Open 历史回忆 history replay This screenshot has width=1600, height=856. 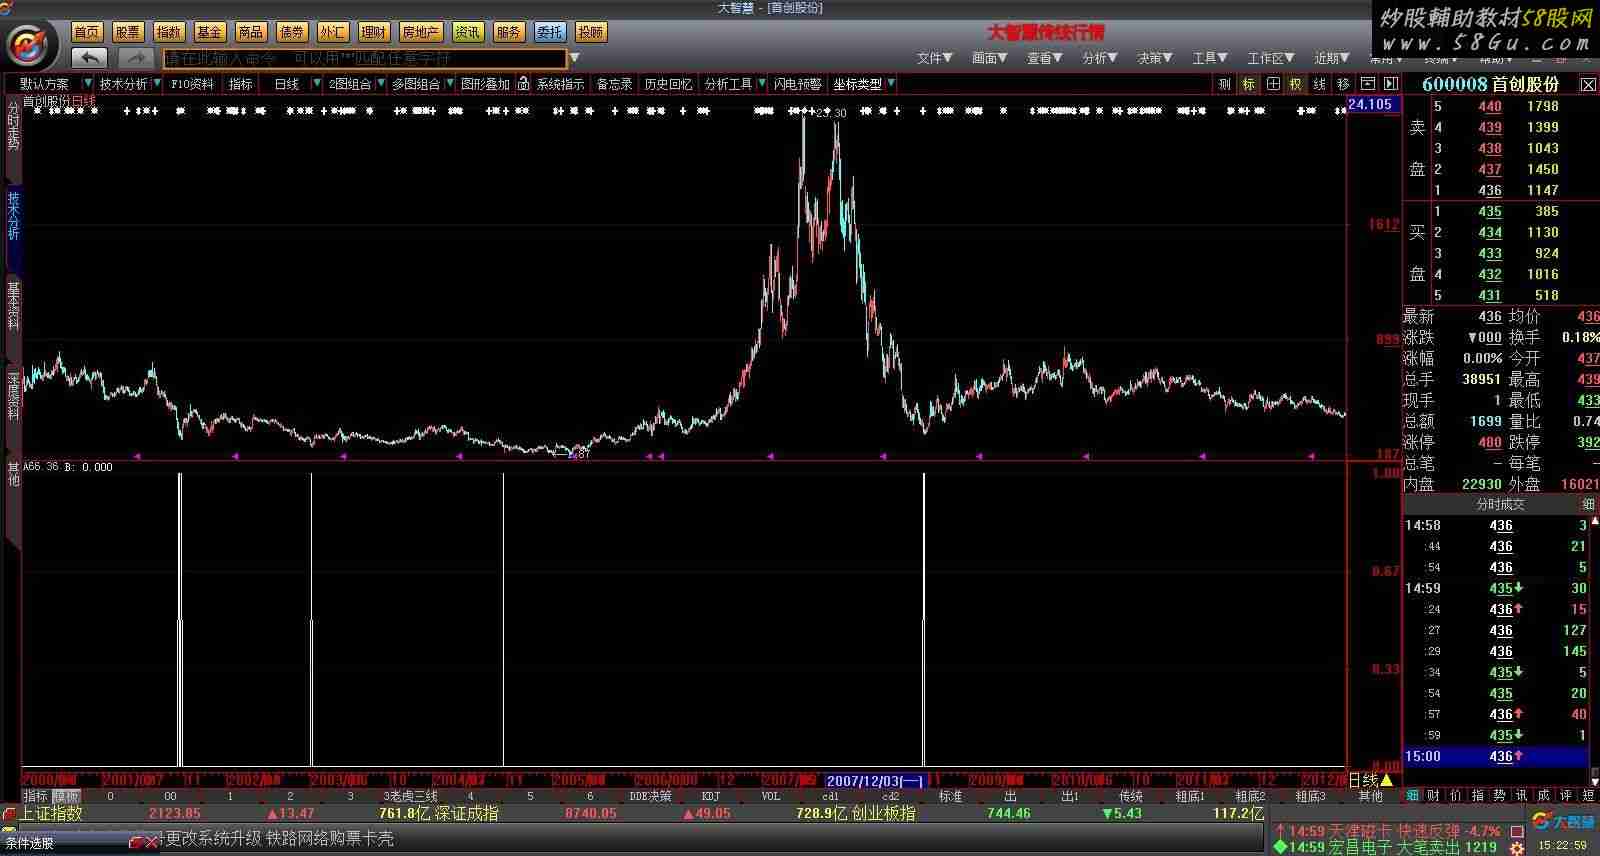tap(668, 84)
